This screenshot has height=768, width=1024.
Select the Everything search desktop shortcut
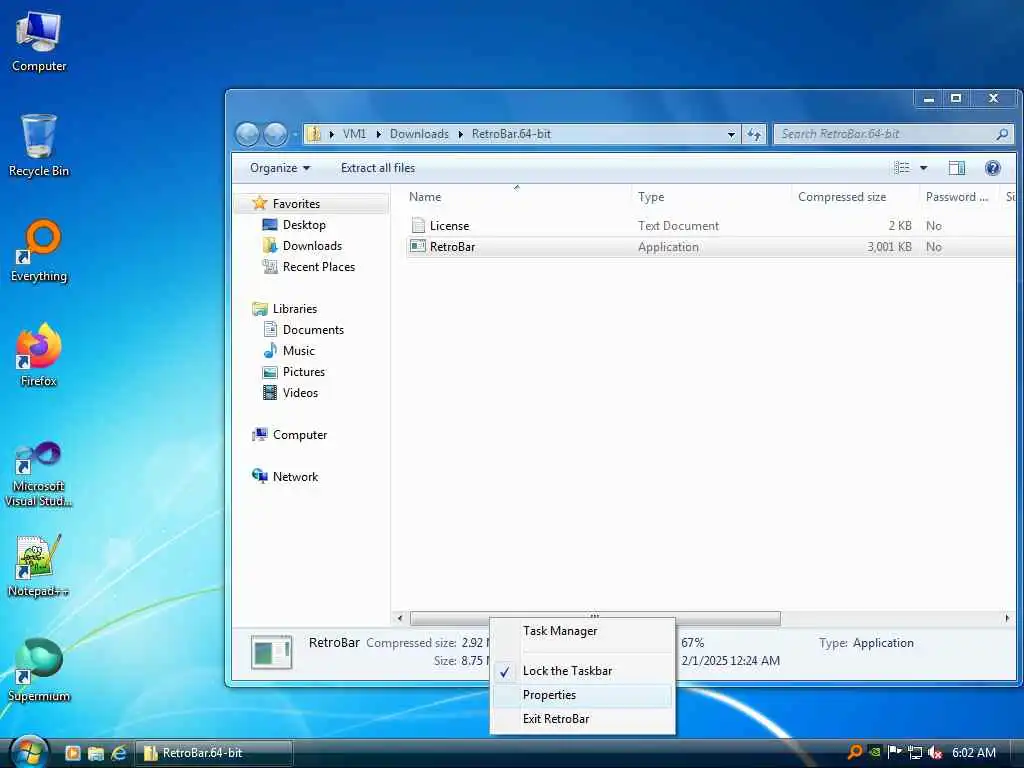pyautogui.click(x=39, y=251)
